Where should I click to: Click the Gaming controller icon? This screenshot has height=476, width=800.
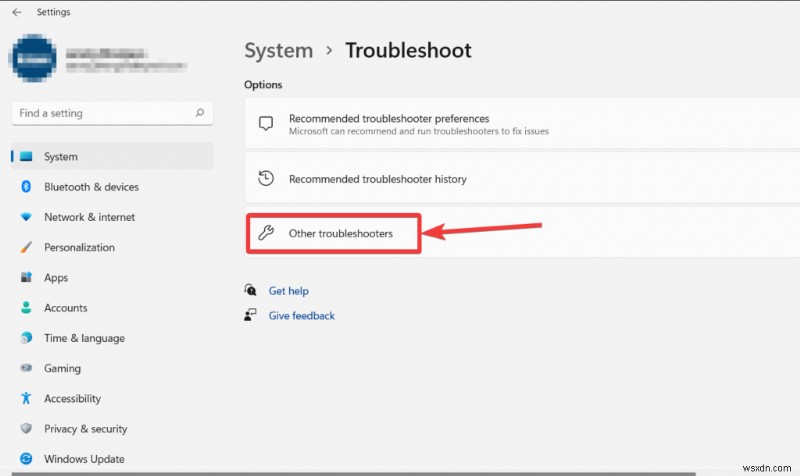coord(26,368)
